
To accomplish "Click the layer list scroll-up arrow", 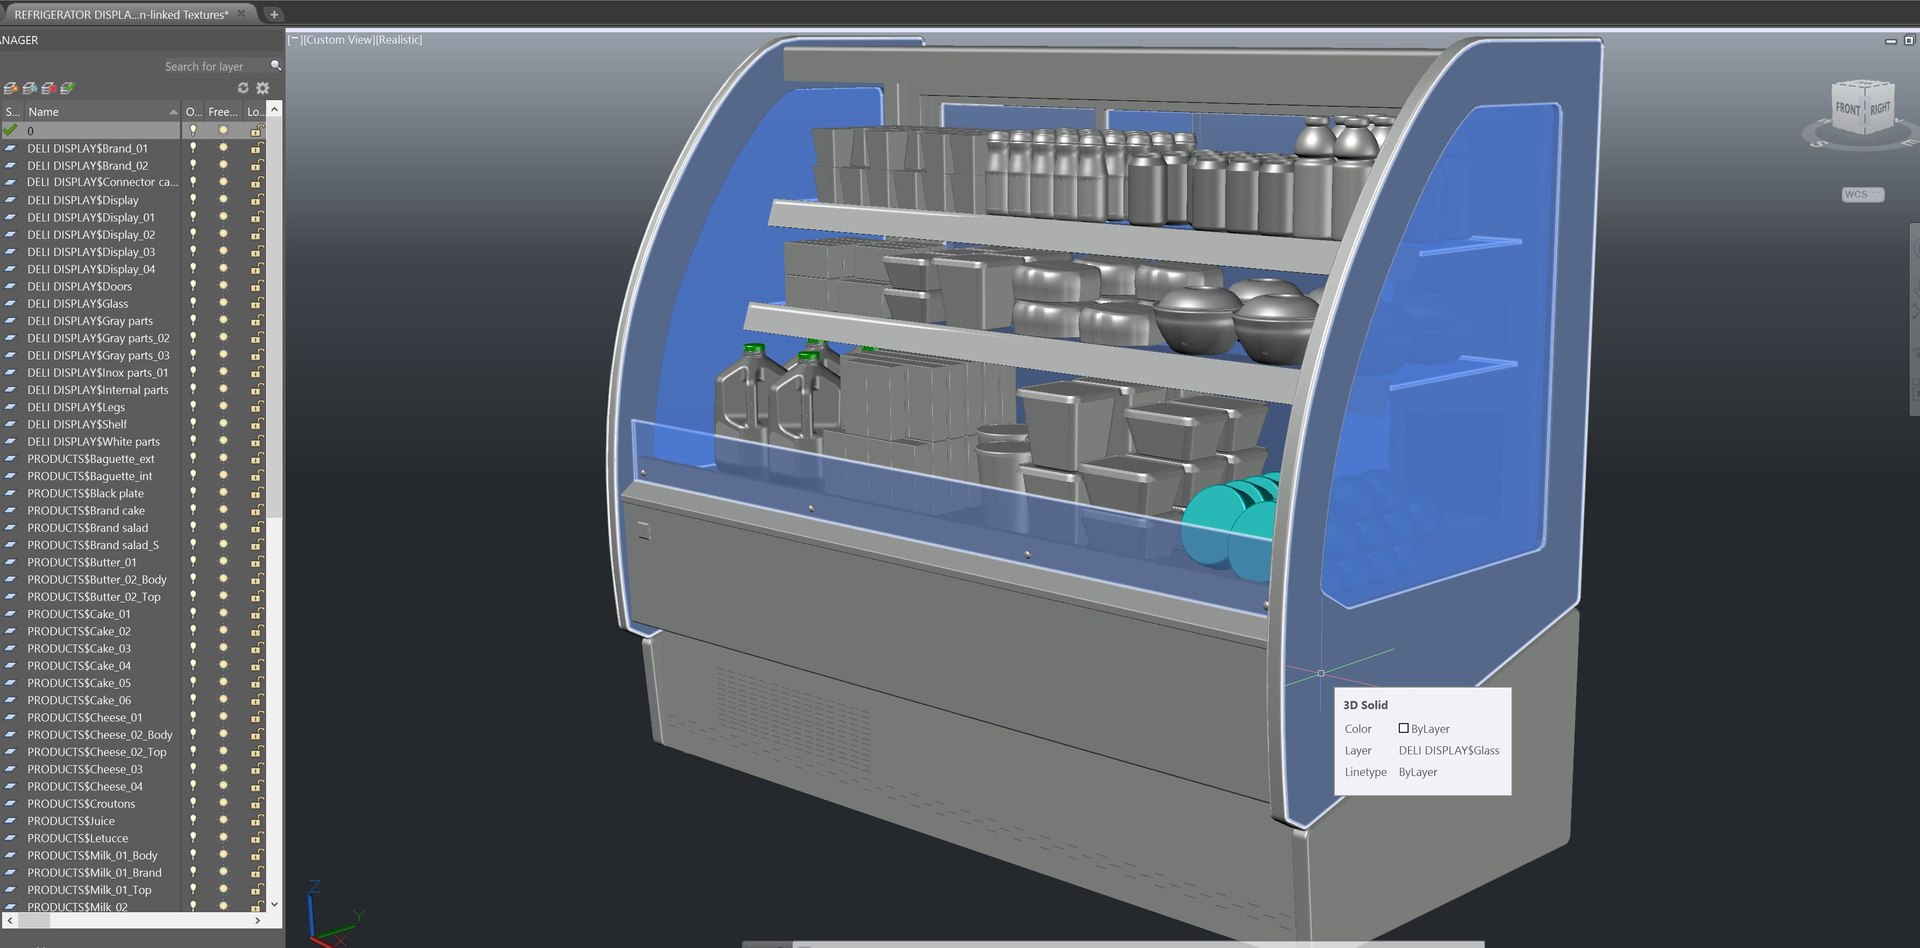I will coord(275,107).
